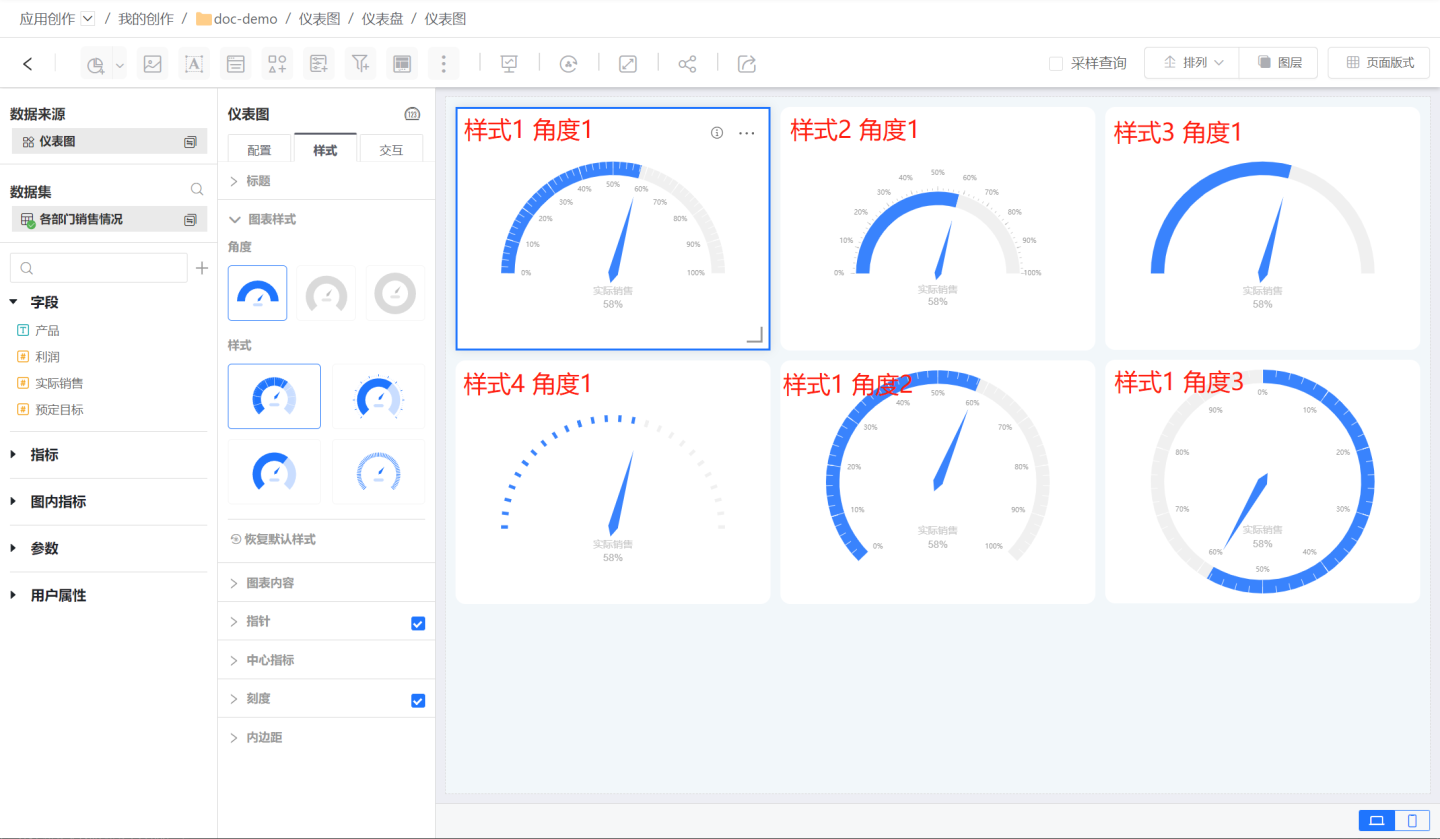Open the 交互 tab
Image resolution: width=1440 pixels, height=839 pixels.
391,149
